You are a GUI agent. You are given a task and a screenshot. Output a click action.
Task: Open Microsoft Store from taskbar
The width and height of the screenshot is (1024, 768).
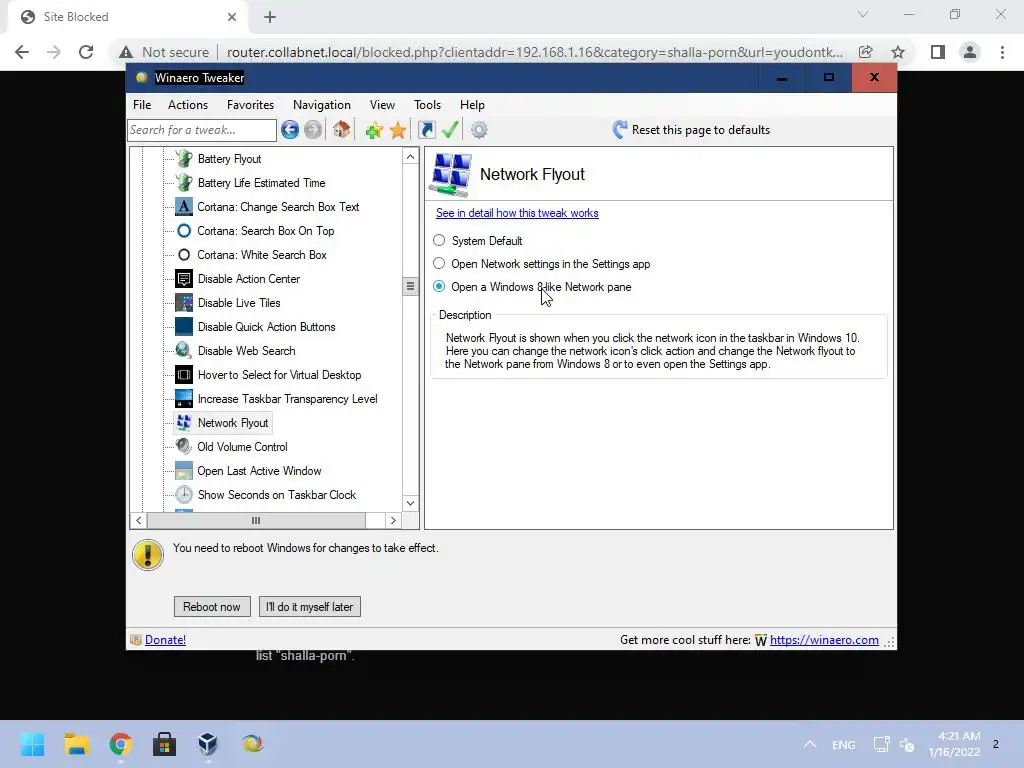coord(165,744)
